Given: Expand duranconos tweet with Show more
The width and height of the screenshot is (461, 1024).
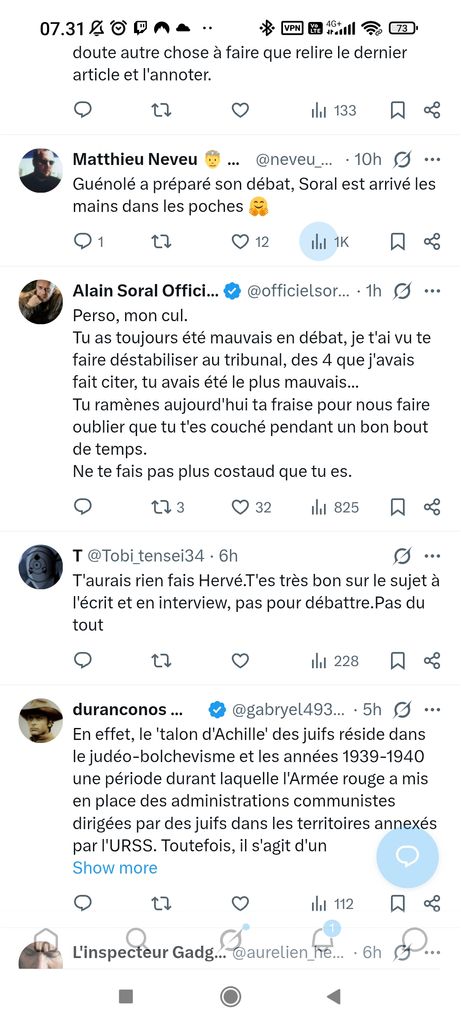Looking at the screenshot, I should coord(115,868).
